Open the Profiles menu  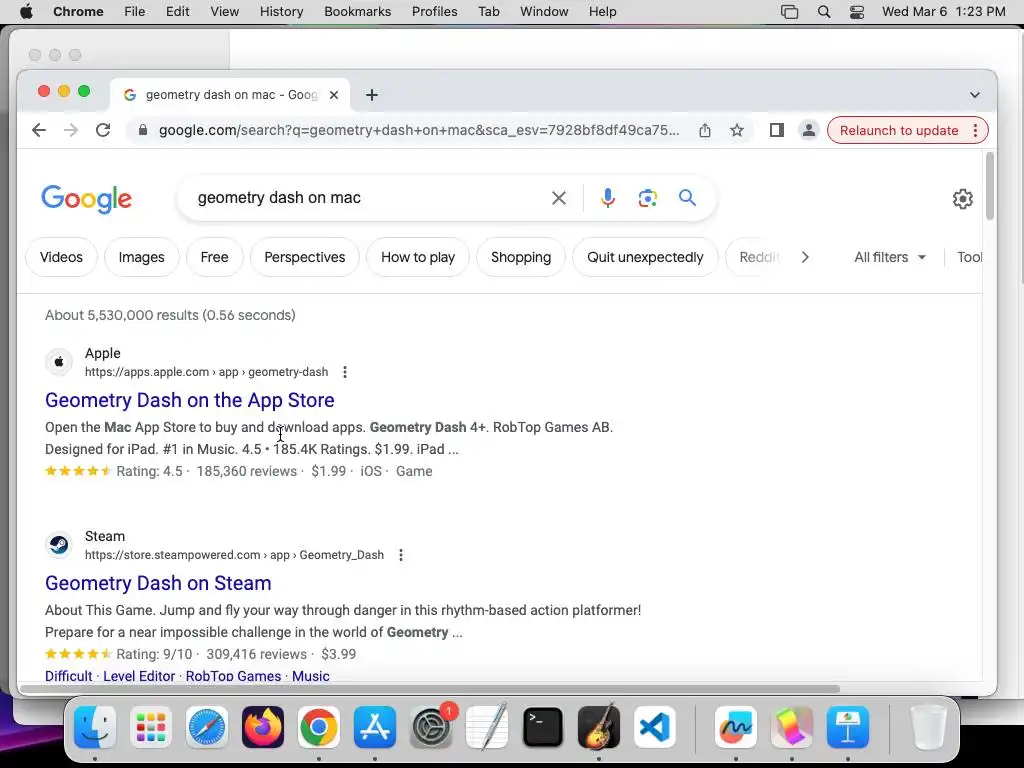[434, 12]
